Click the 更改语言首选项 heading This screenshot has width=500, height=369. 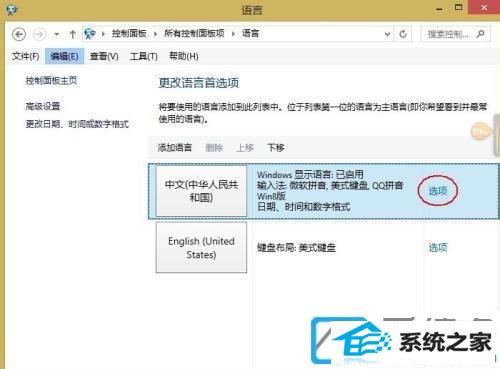point(199,83)
